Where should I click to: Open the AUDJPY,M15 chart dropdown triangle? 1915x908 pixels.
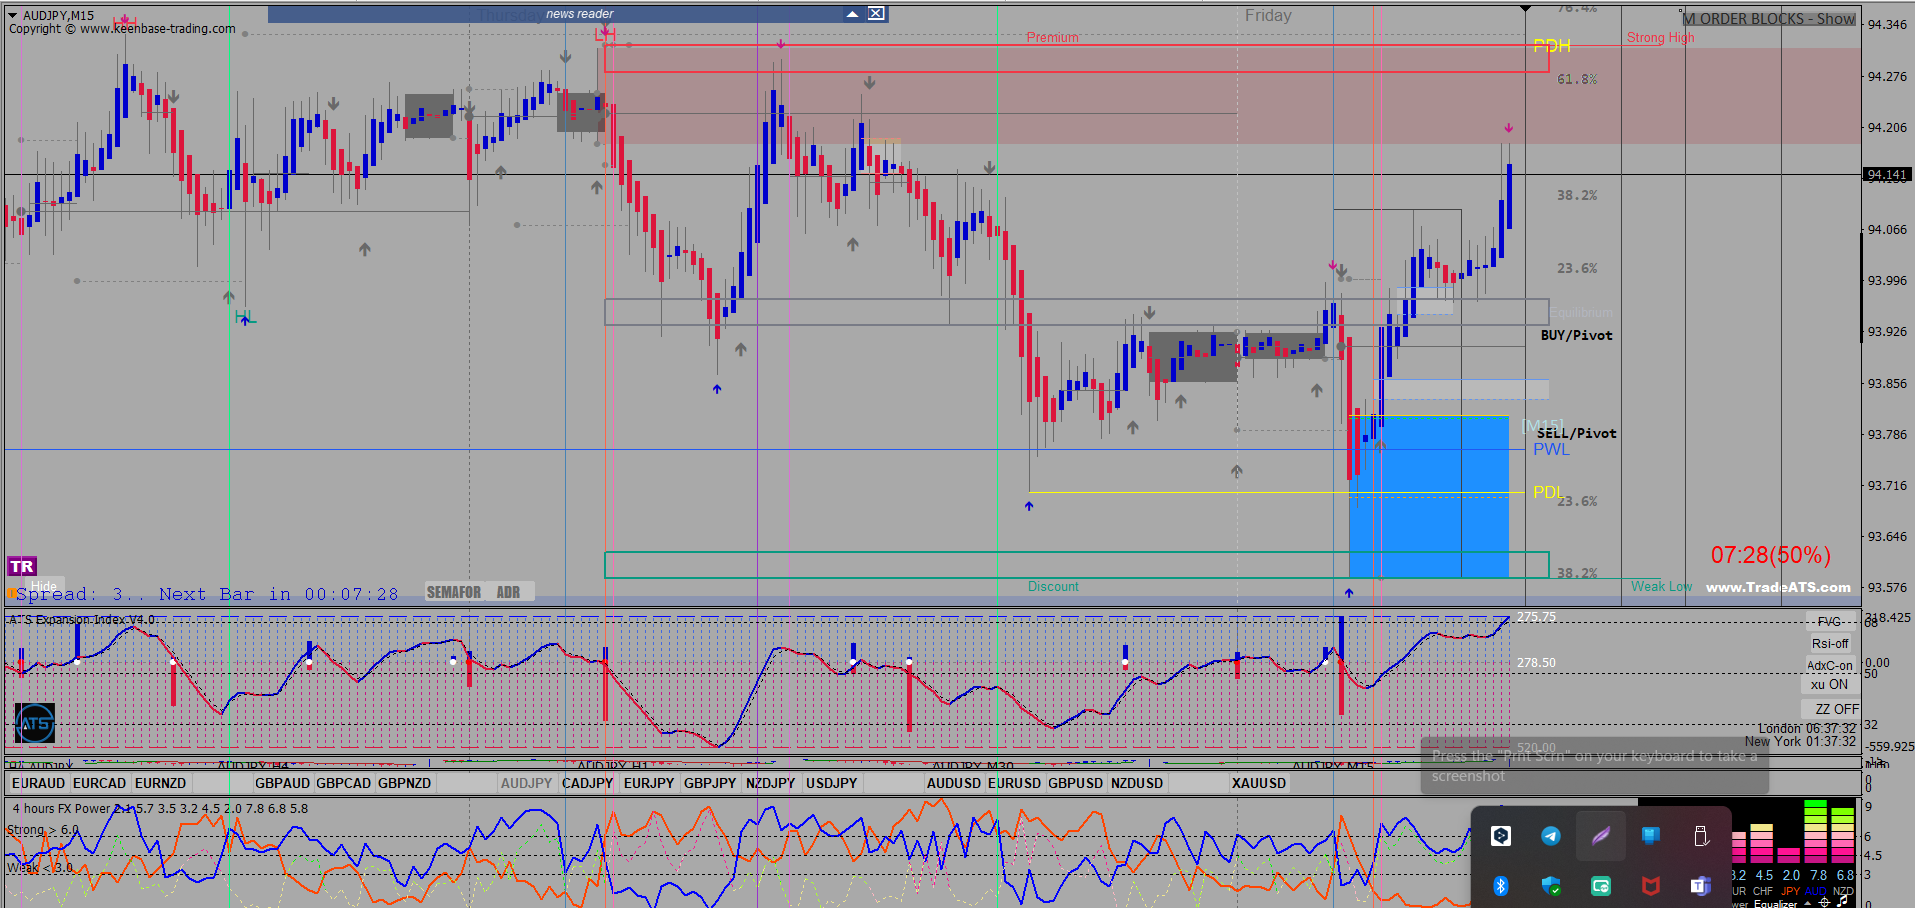click(13, 15)
